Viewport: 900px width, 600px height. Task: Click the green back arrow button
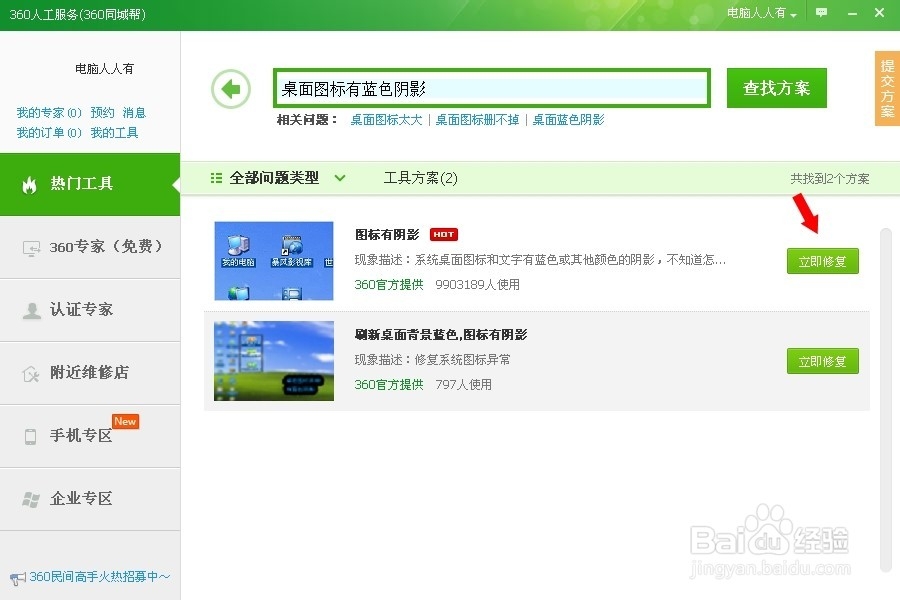[x=231, y=89]
